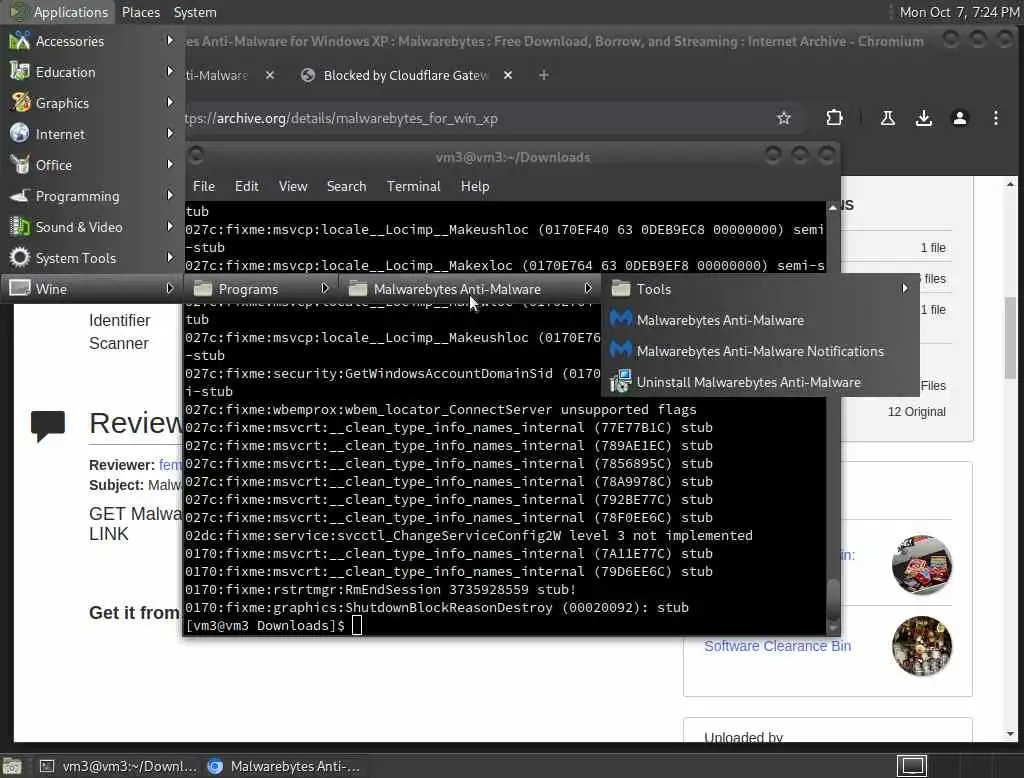1024x778 pixels.
Task: Expand System Tools submenu arrow
Action: tap(170, 257)
